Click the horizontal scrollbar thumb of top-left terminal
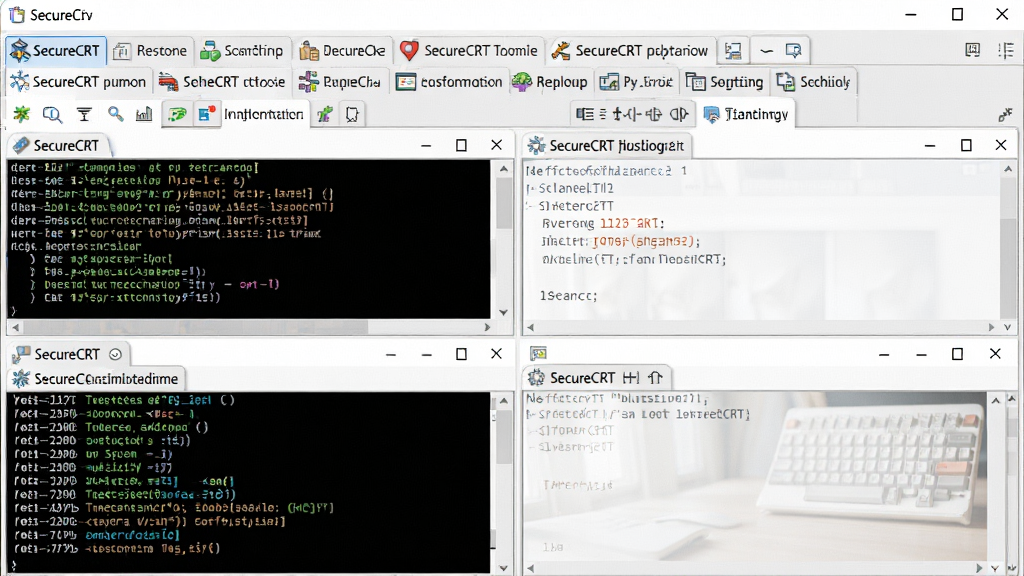 click(193, 327)
